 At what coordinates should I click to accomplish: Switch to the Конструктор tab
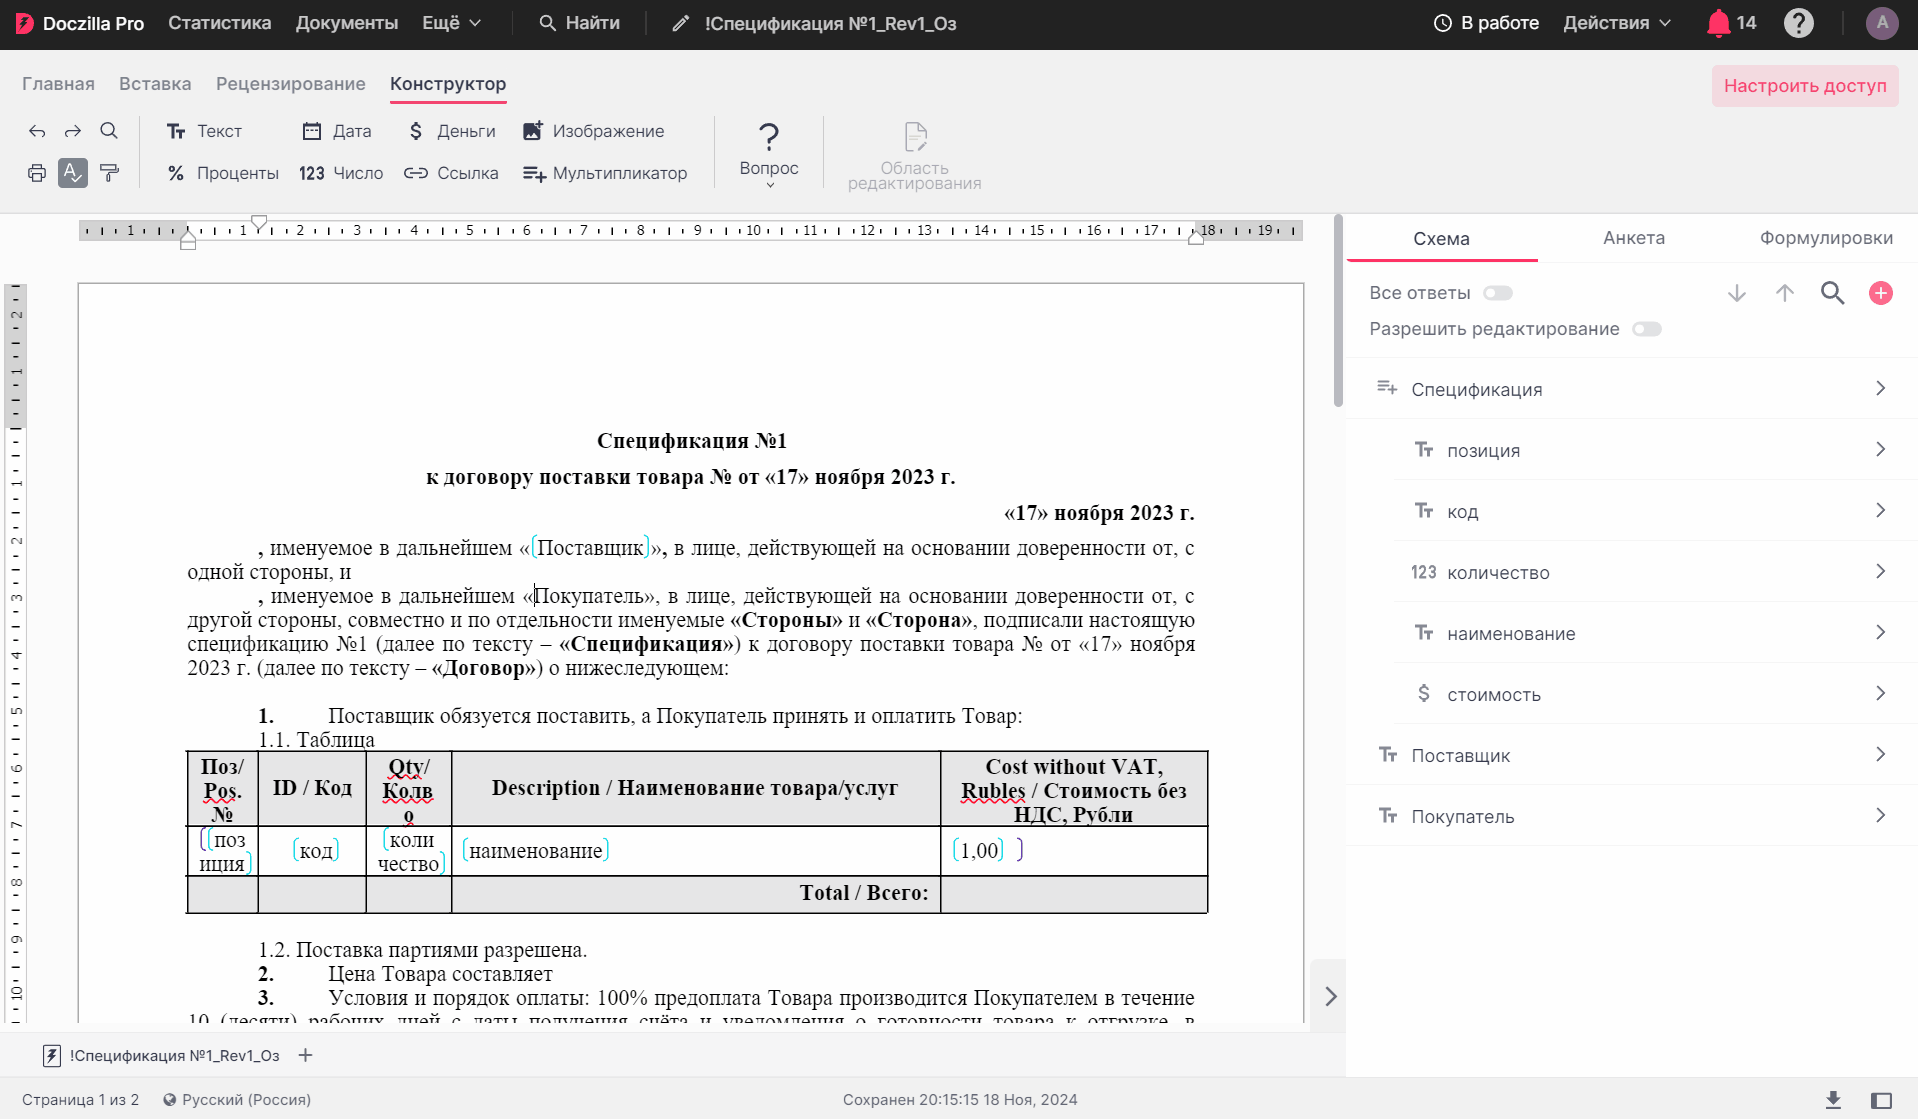click(448, 84)
